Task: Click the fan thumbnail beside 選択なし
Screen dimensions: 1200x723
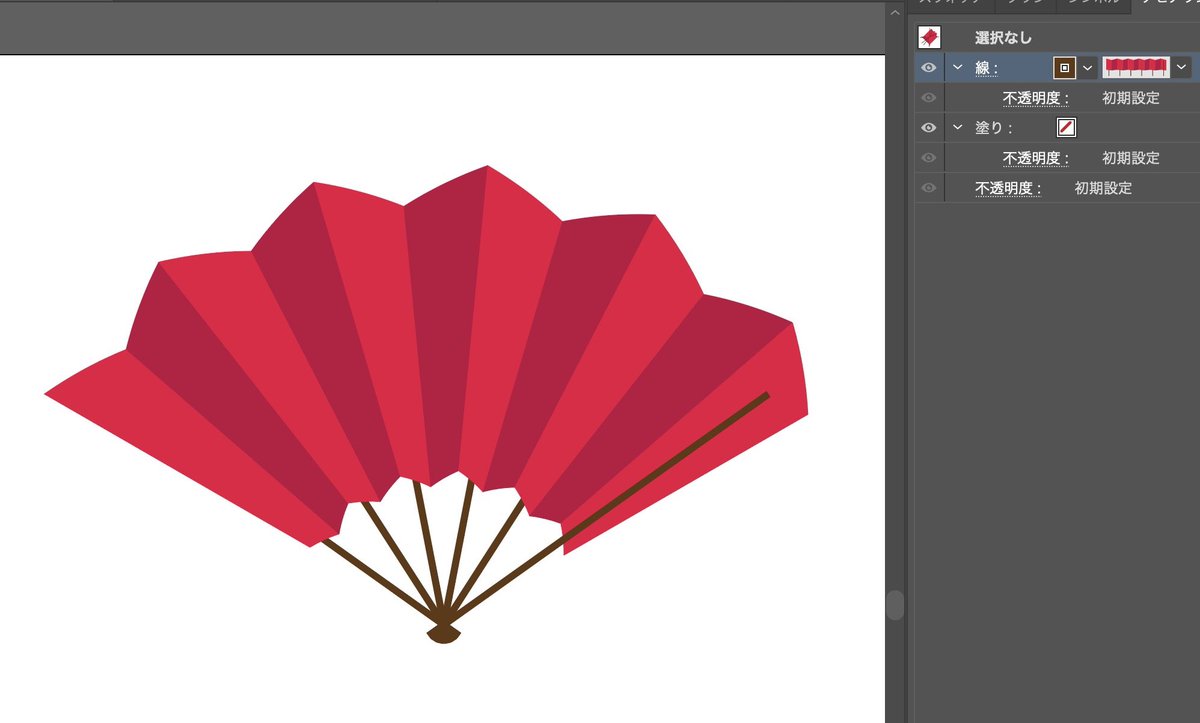Action: 929,38
